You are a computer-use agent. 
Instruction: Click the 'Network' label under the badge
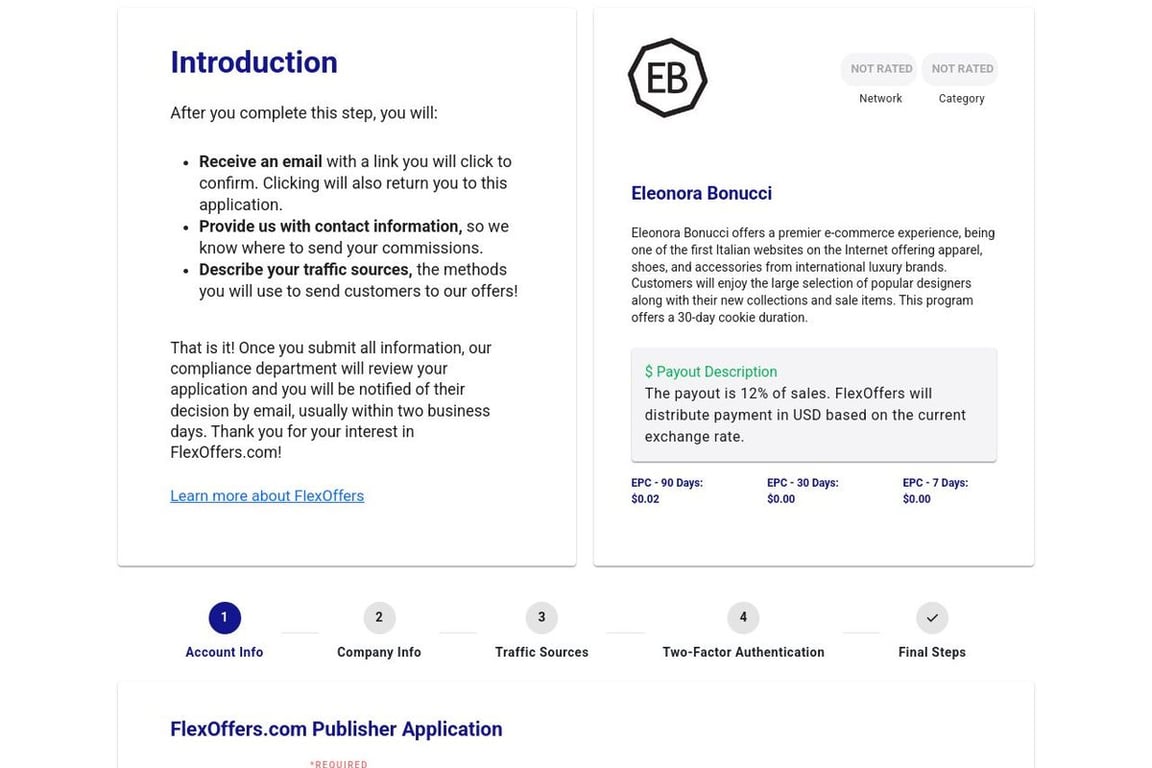coord(880,98)
